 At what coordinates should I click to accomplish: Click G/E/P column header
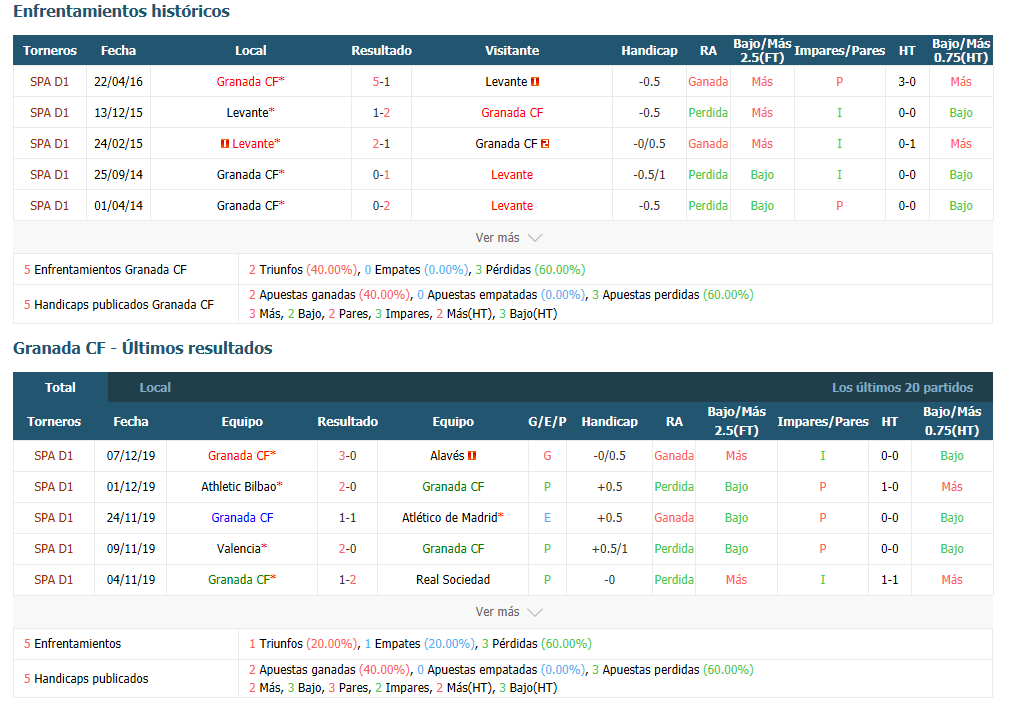[547, 422]
